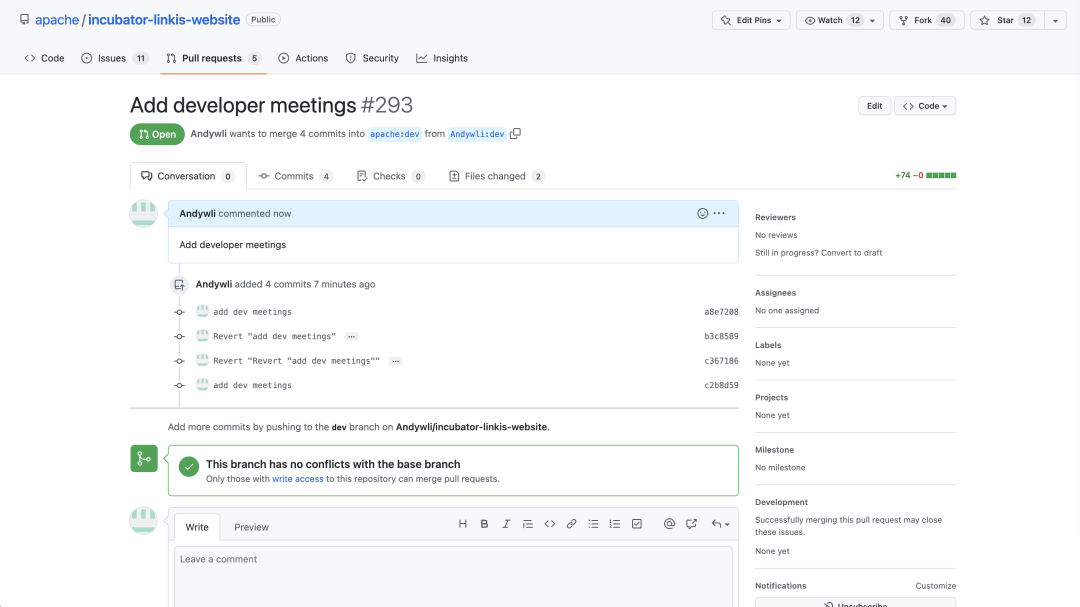Star the repository
1080x607 pixels.
[1007, 20]
